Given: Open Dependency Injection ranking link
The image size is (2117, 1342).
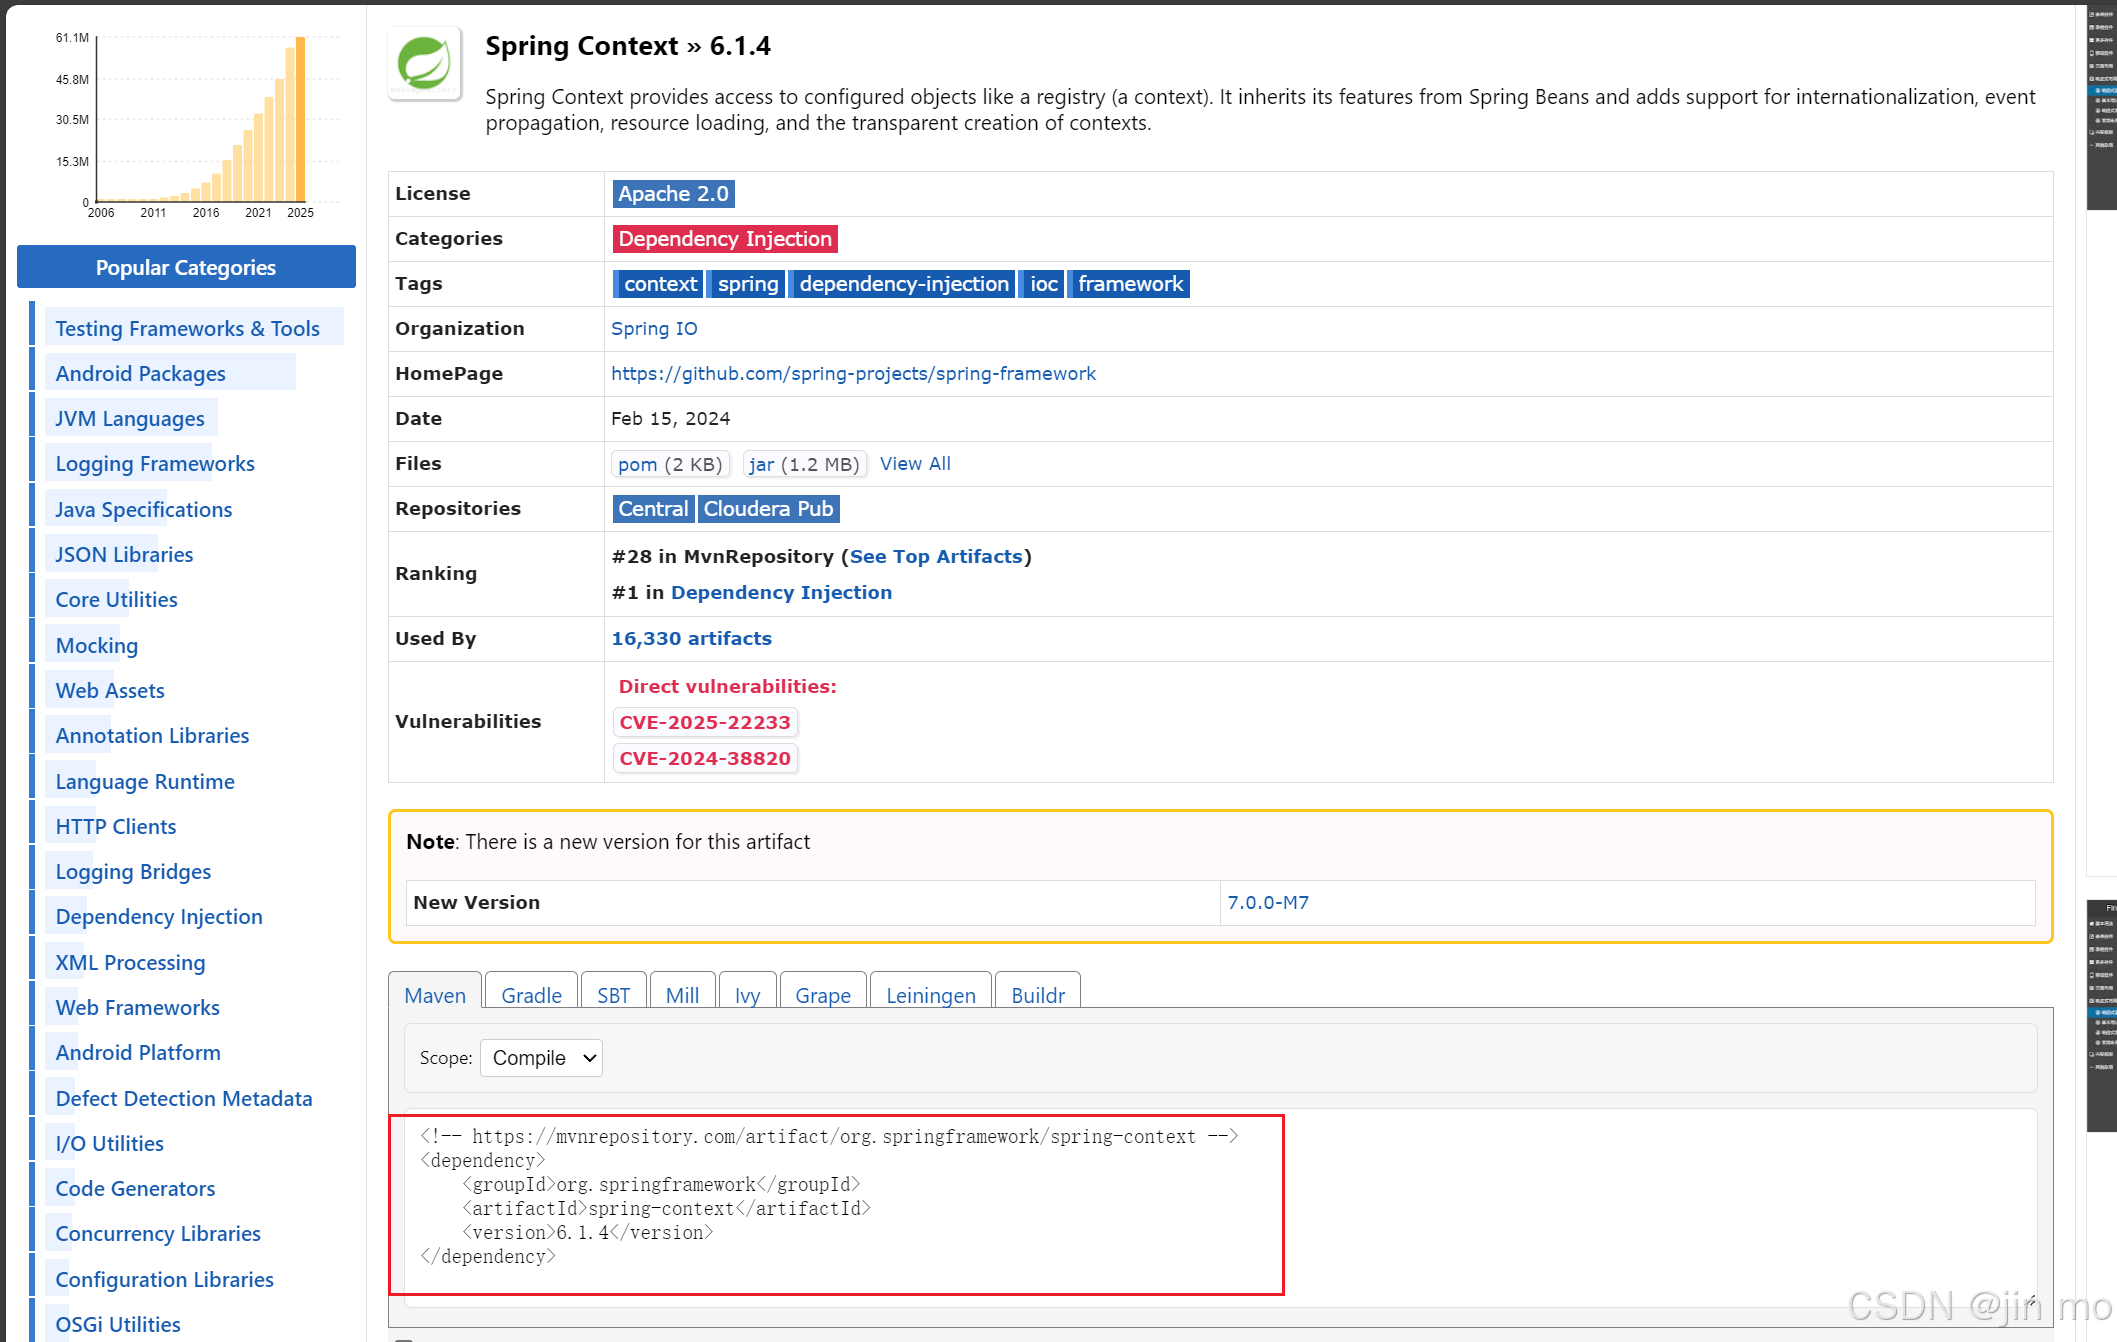Looking at the screenshot, I should (781, 593).
